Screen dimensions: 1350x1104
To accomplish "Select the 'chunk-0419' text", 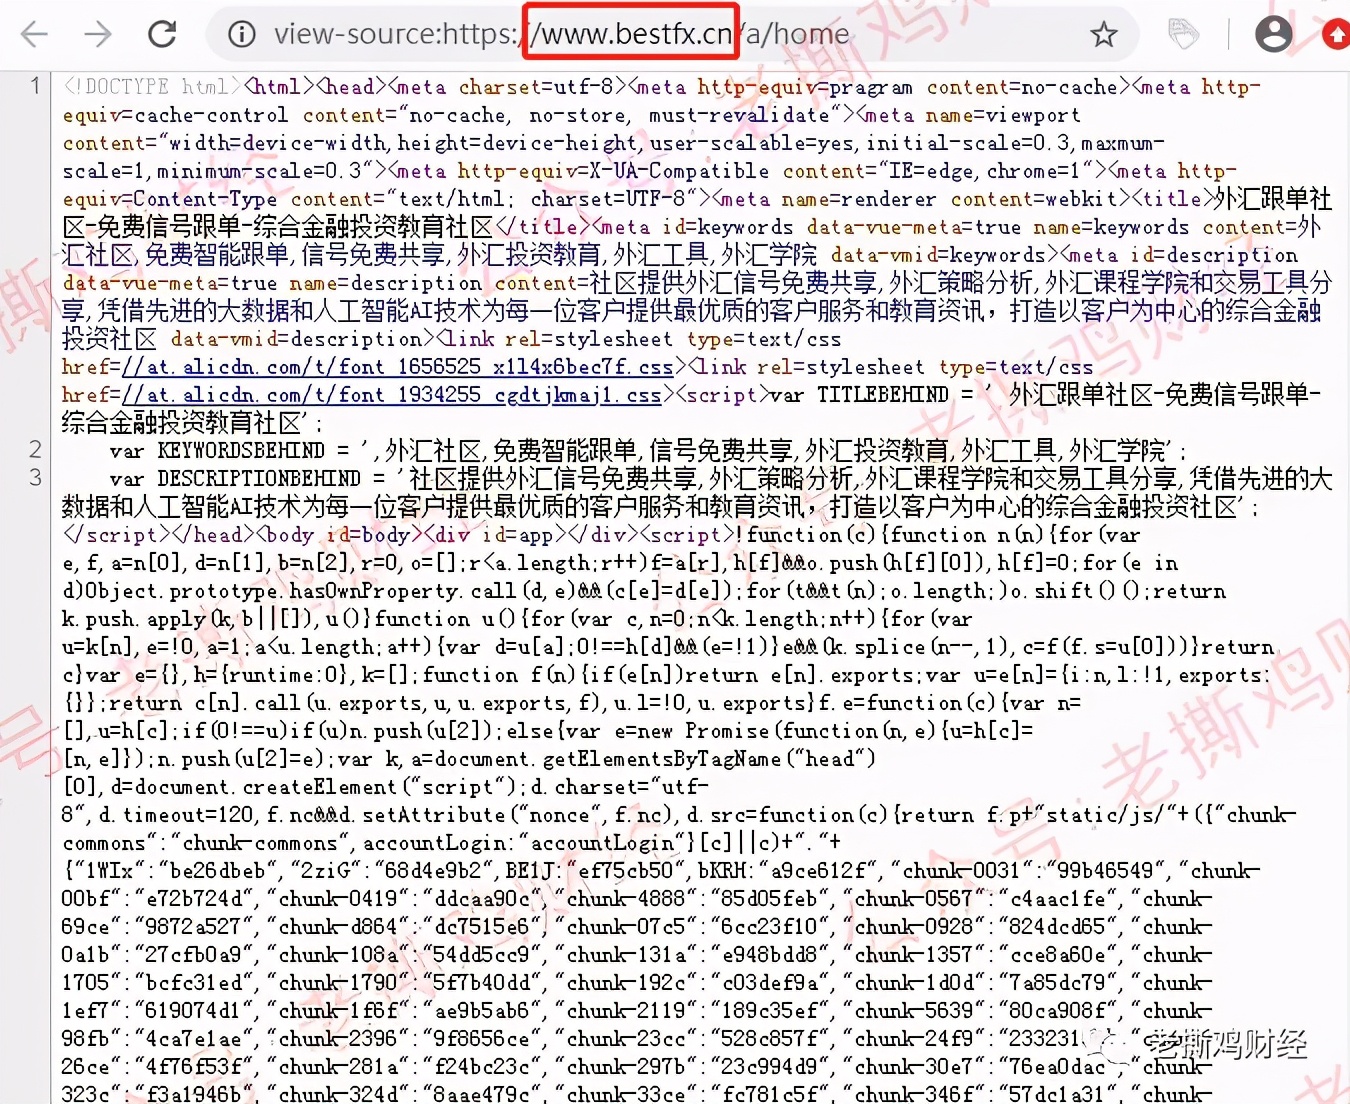I will 337,899.
